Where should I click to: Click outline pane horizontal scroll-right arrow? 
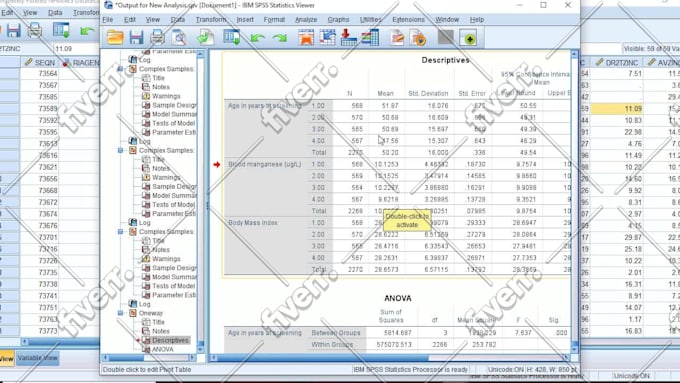point(193,357)
